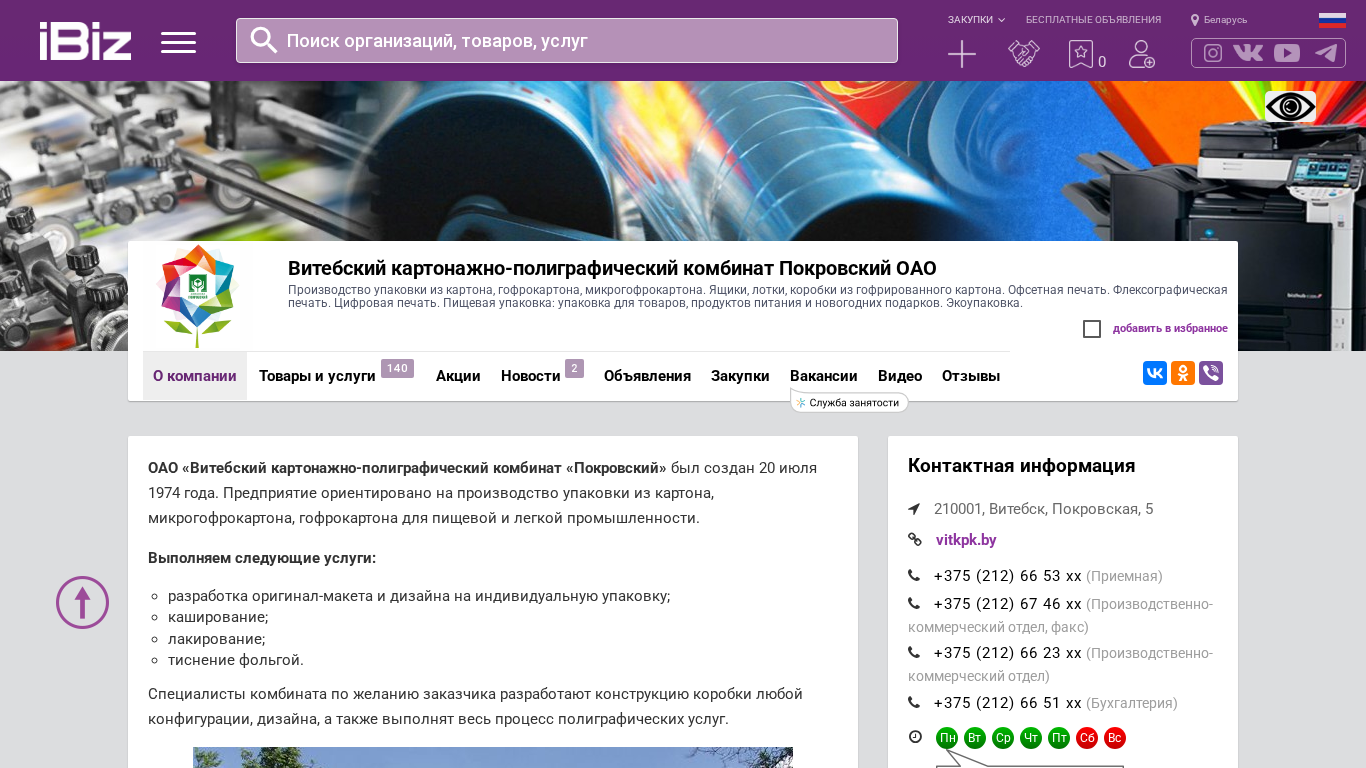Select the Monday 'Пн' schedule badge
Viewport: 1366px width, 768px height.
pyautogui.click(x=947, y=738)
